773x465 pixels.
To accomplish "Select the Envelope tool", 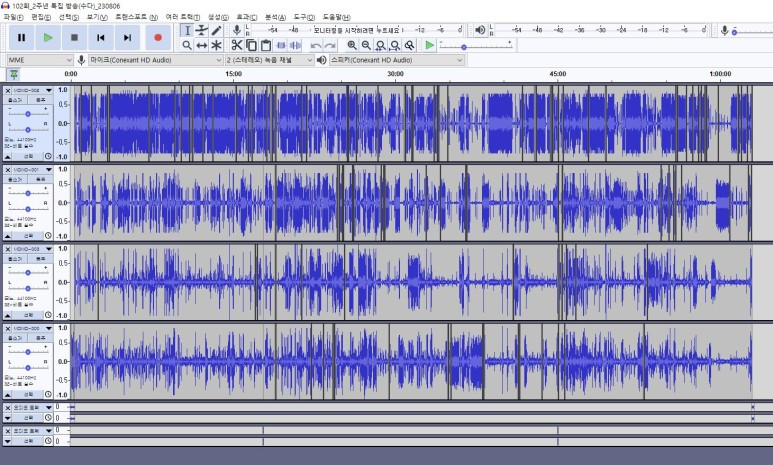I will click(x=202, y=31).
